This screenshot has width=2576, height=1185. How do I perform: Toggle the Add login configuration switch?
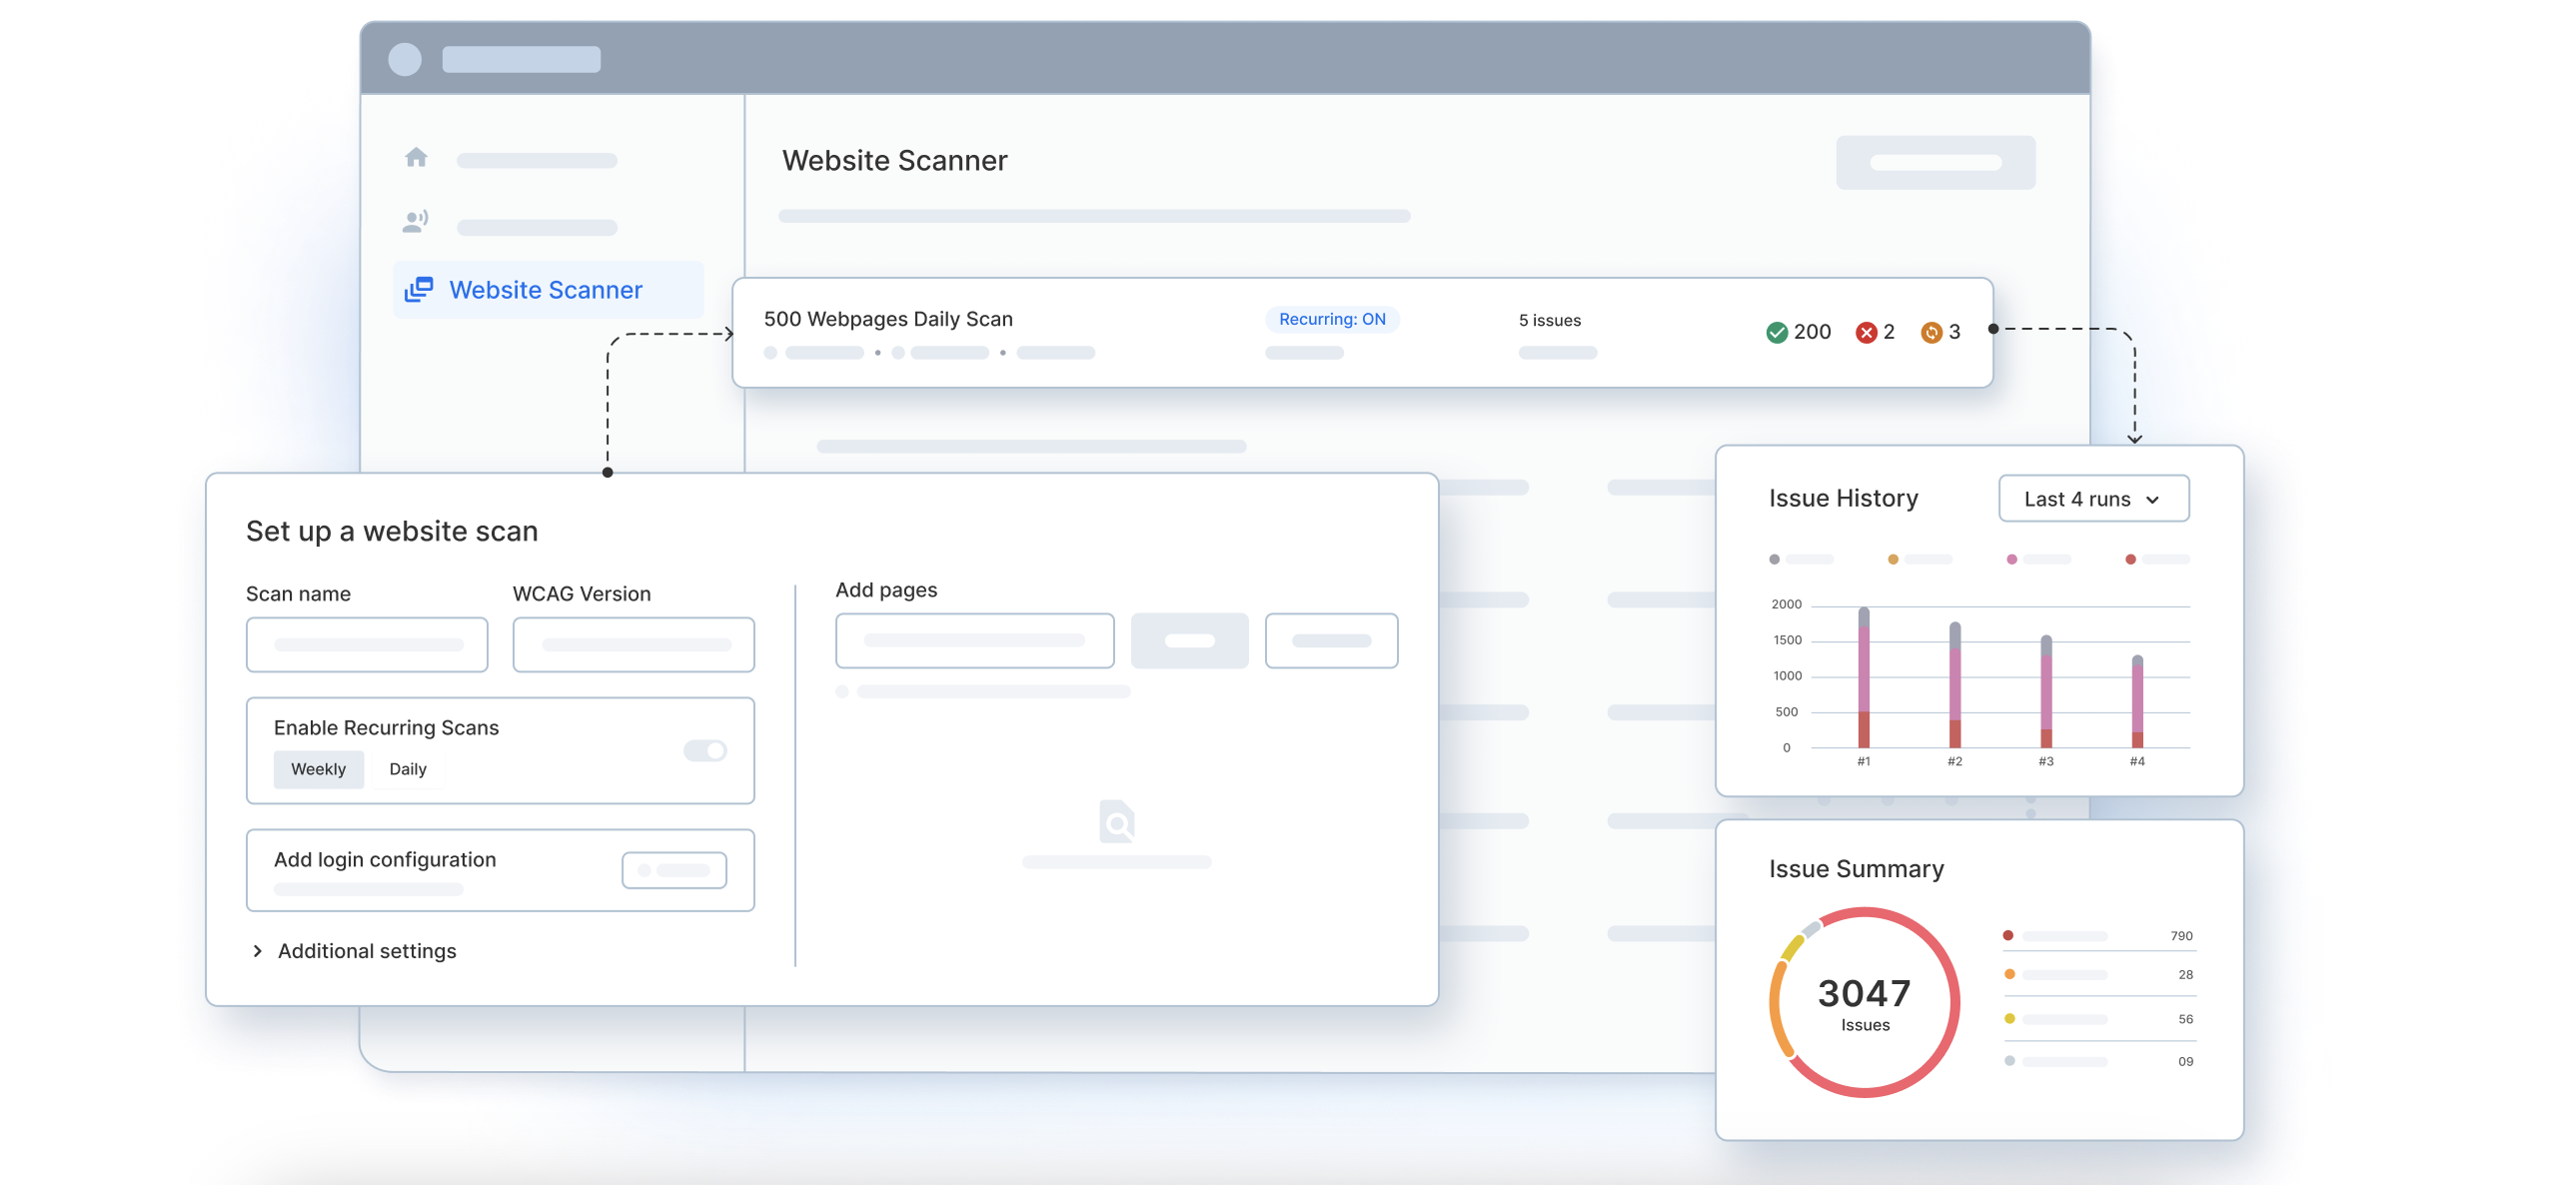674,869
